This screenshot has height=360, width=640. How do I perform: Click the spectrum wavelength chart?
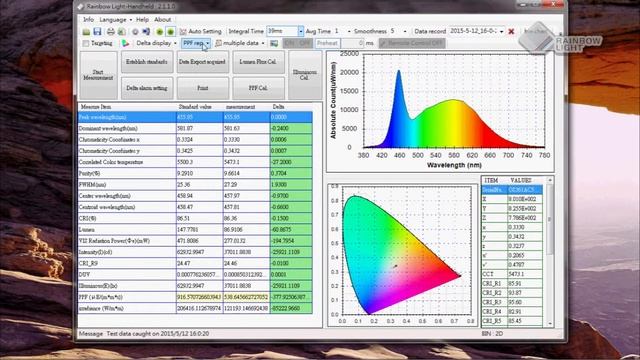pyautogui.click(x=440, y=111)
